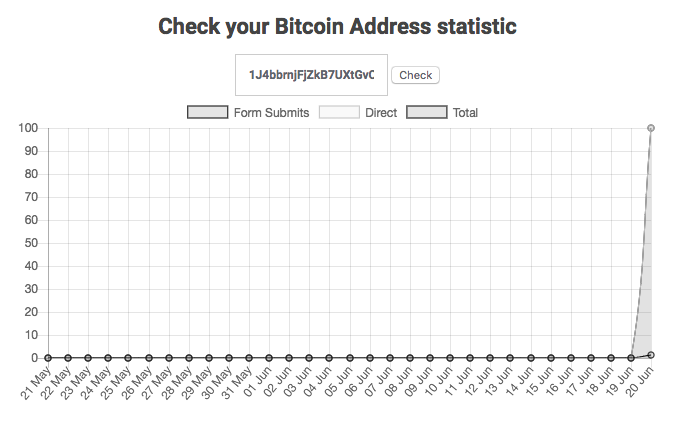684x423 pixels.
Task: Toggle the Direct dataset legend swatch
Action: pyautogui.click(x=339, y=112)
